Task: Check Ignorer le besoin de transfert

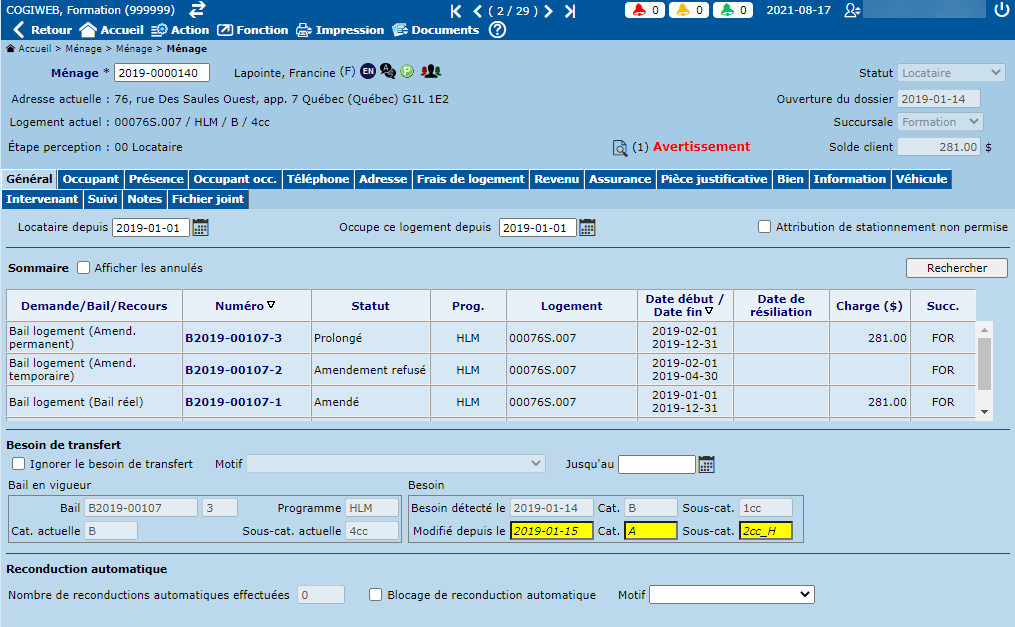Action: pyautogui.click(x=19, y=464)
